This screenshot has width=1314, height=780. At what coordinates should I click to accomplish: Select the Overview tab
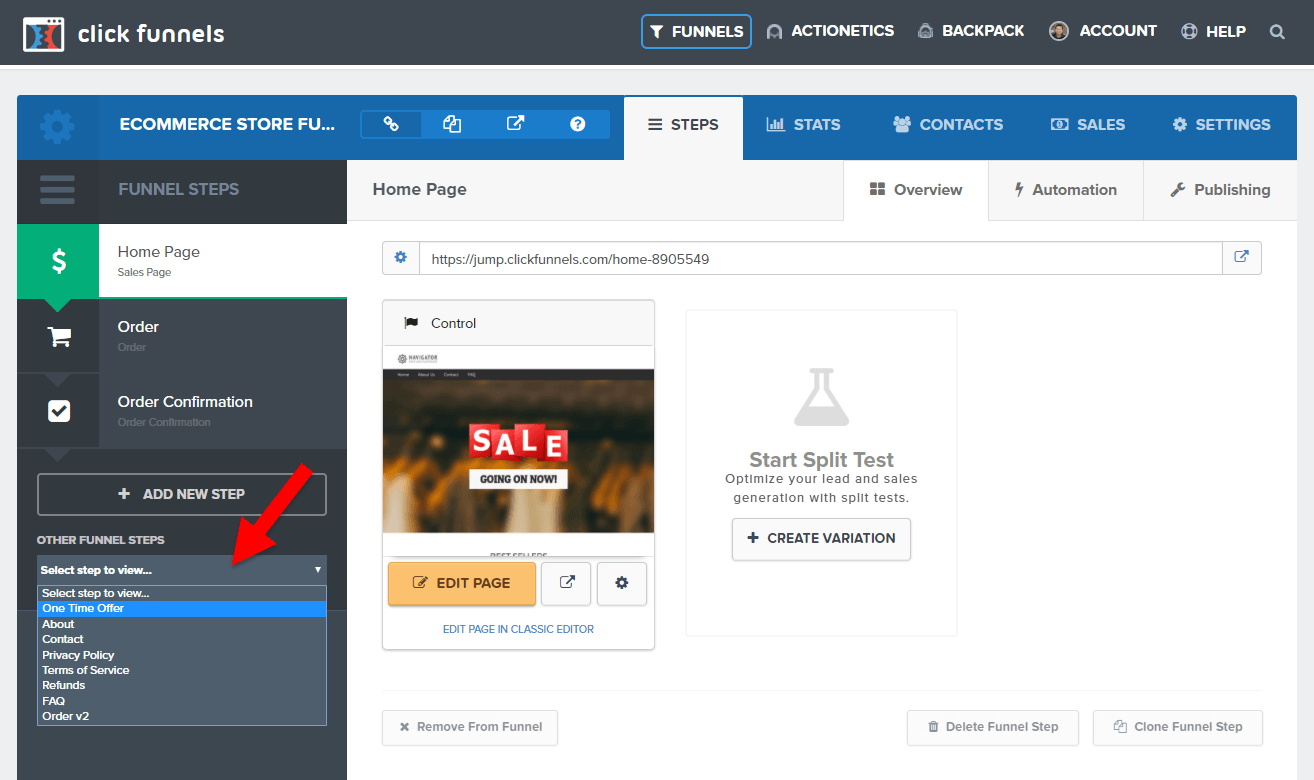[x=916, y=190]
